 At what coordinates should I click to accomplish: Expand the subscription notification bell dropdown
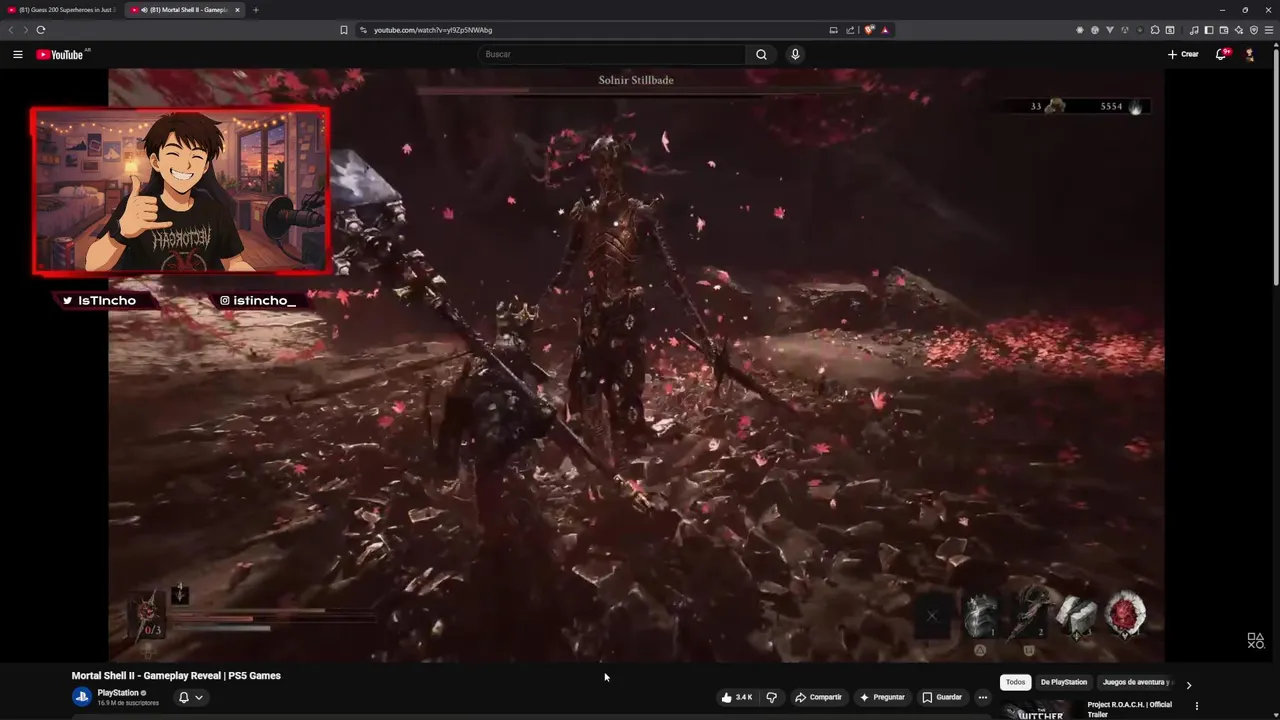[x=190, y=697]
